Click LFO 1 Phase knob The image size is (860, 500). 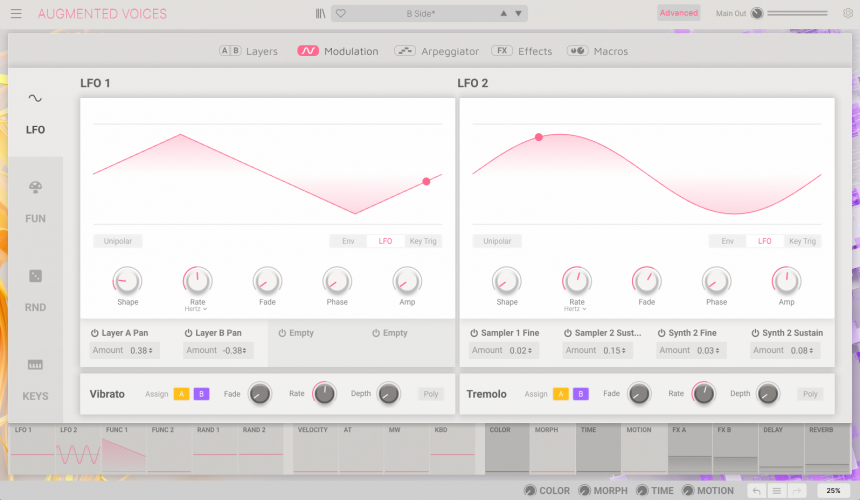[337, 281]
